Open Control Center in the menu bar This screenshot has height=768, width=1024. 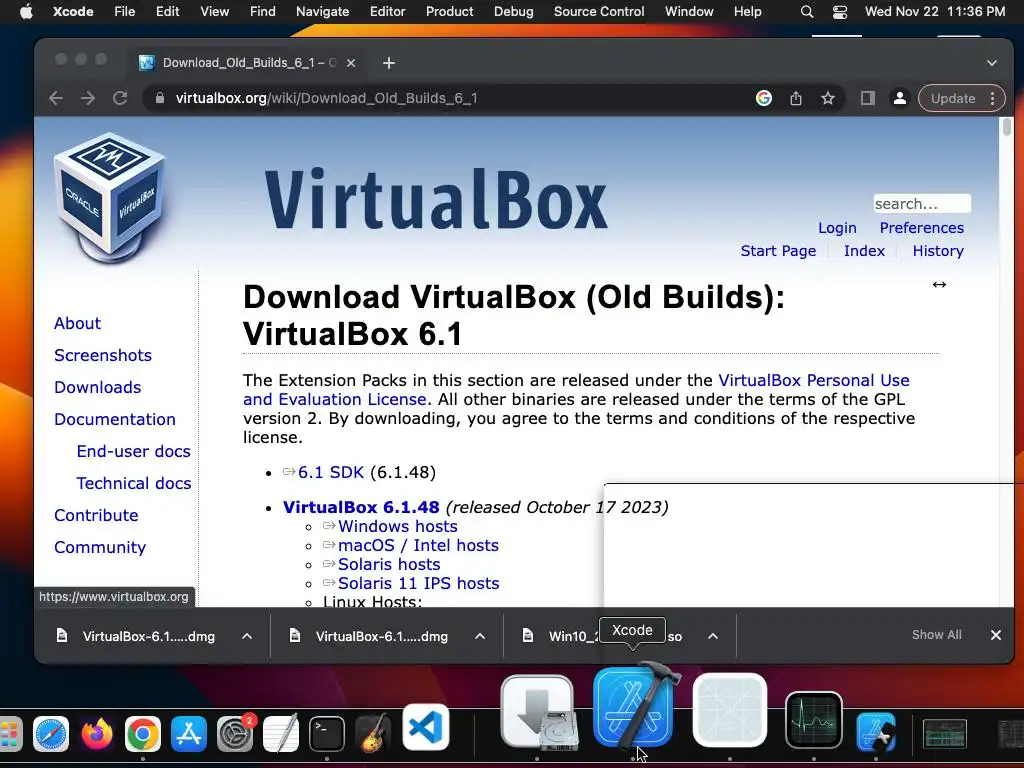pyautogui.click(x=840, y=12)
